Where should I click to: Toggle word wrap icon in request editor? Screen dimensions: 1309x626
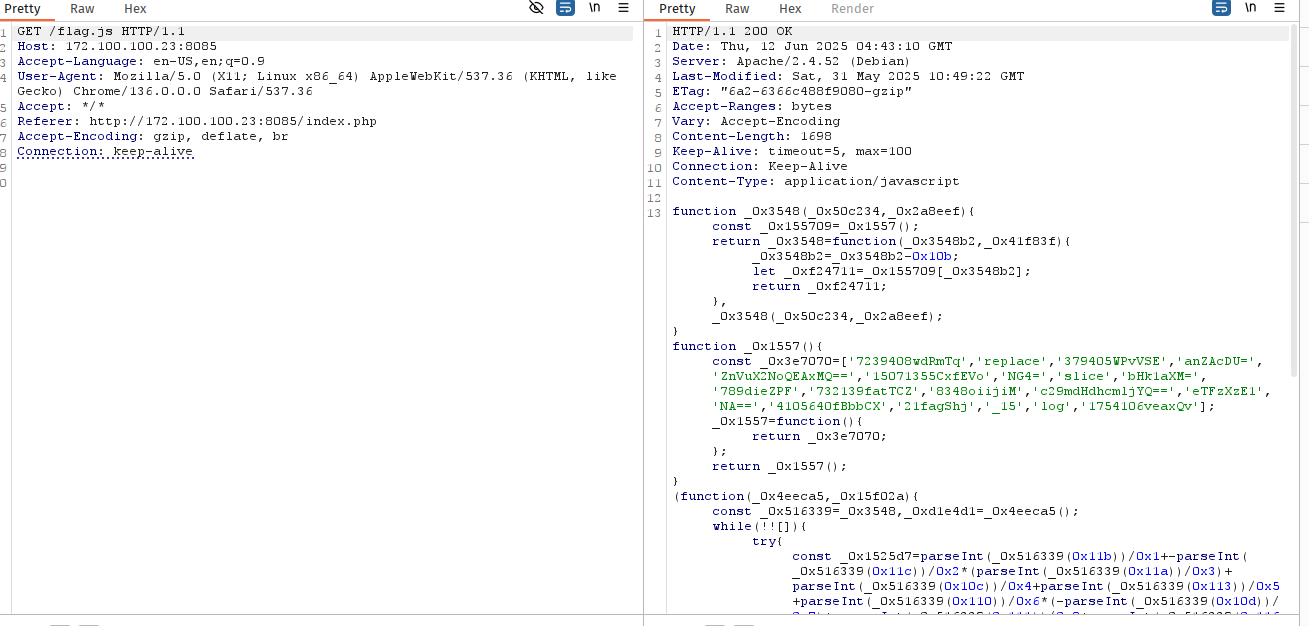point(566,8)
